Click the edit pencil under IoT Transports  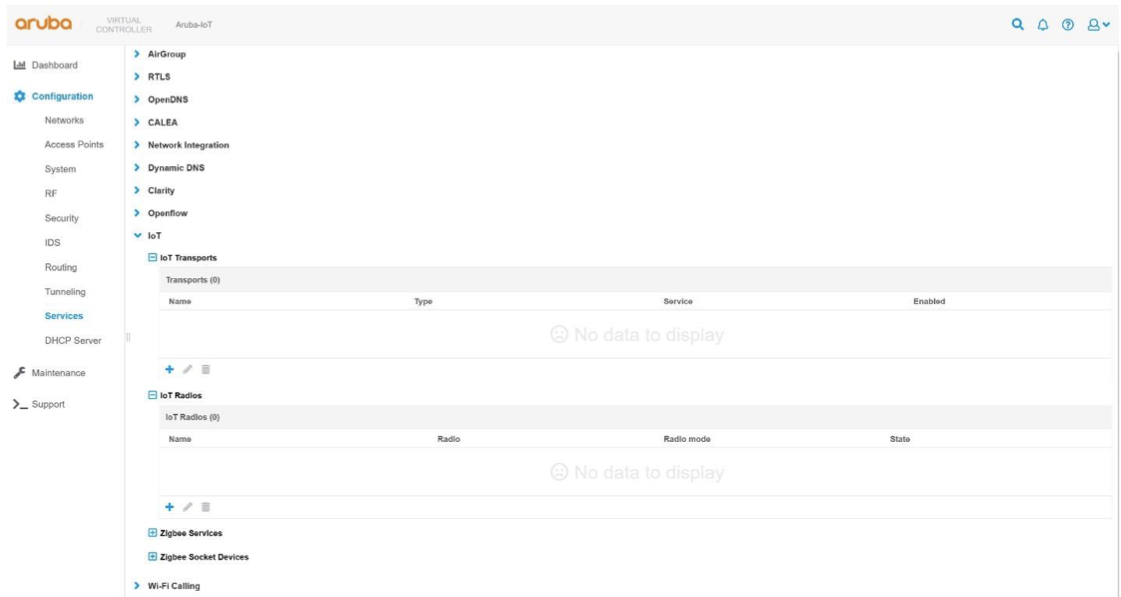pos(187,369)
